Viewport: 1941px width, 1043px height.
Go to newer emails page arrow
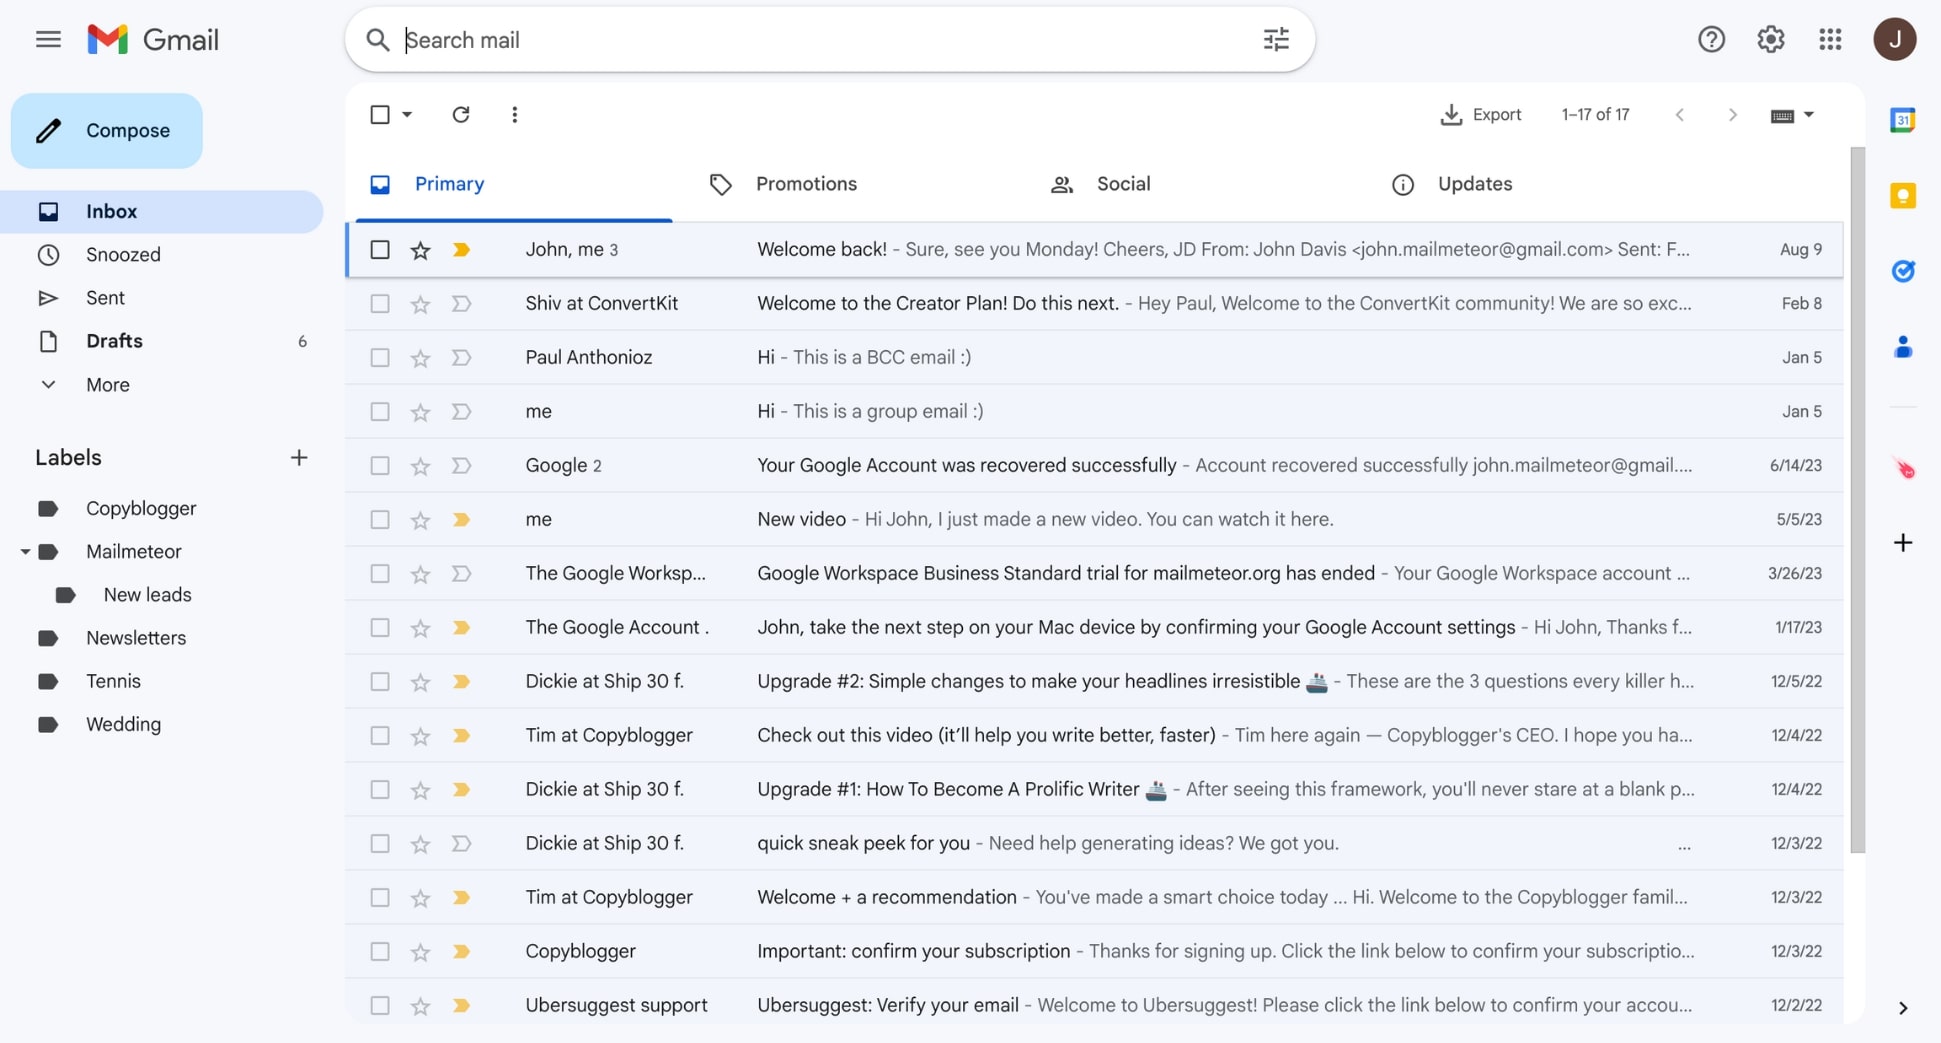1680,115
